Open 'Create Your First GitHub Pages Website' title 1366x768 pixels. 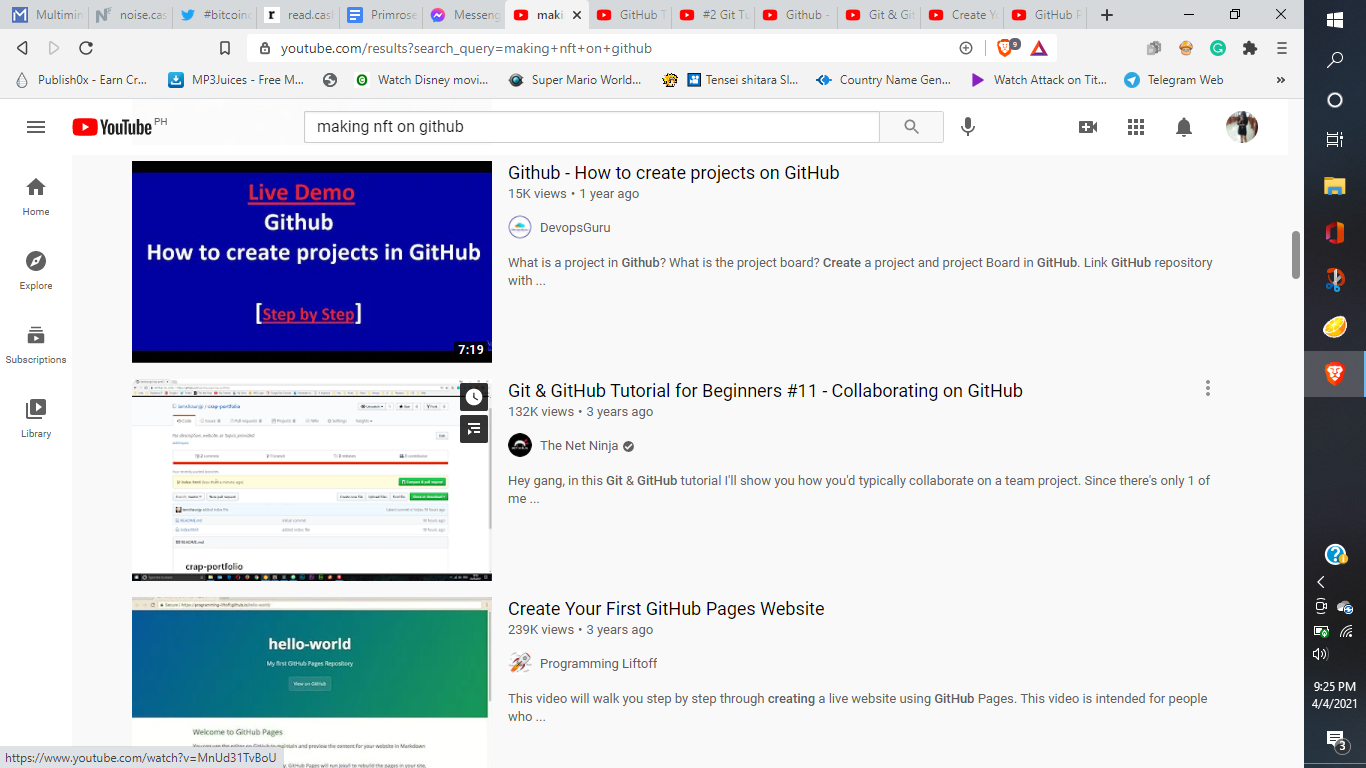666,609
